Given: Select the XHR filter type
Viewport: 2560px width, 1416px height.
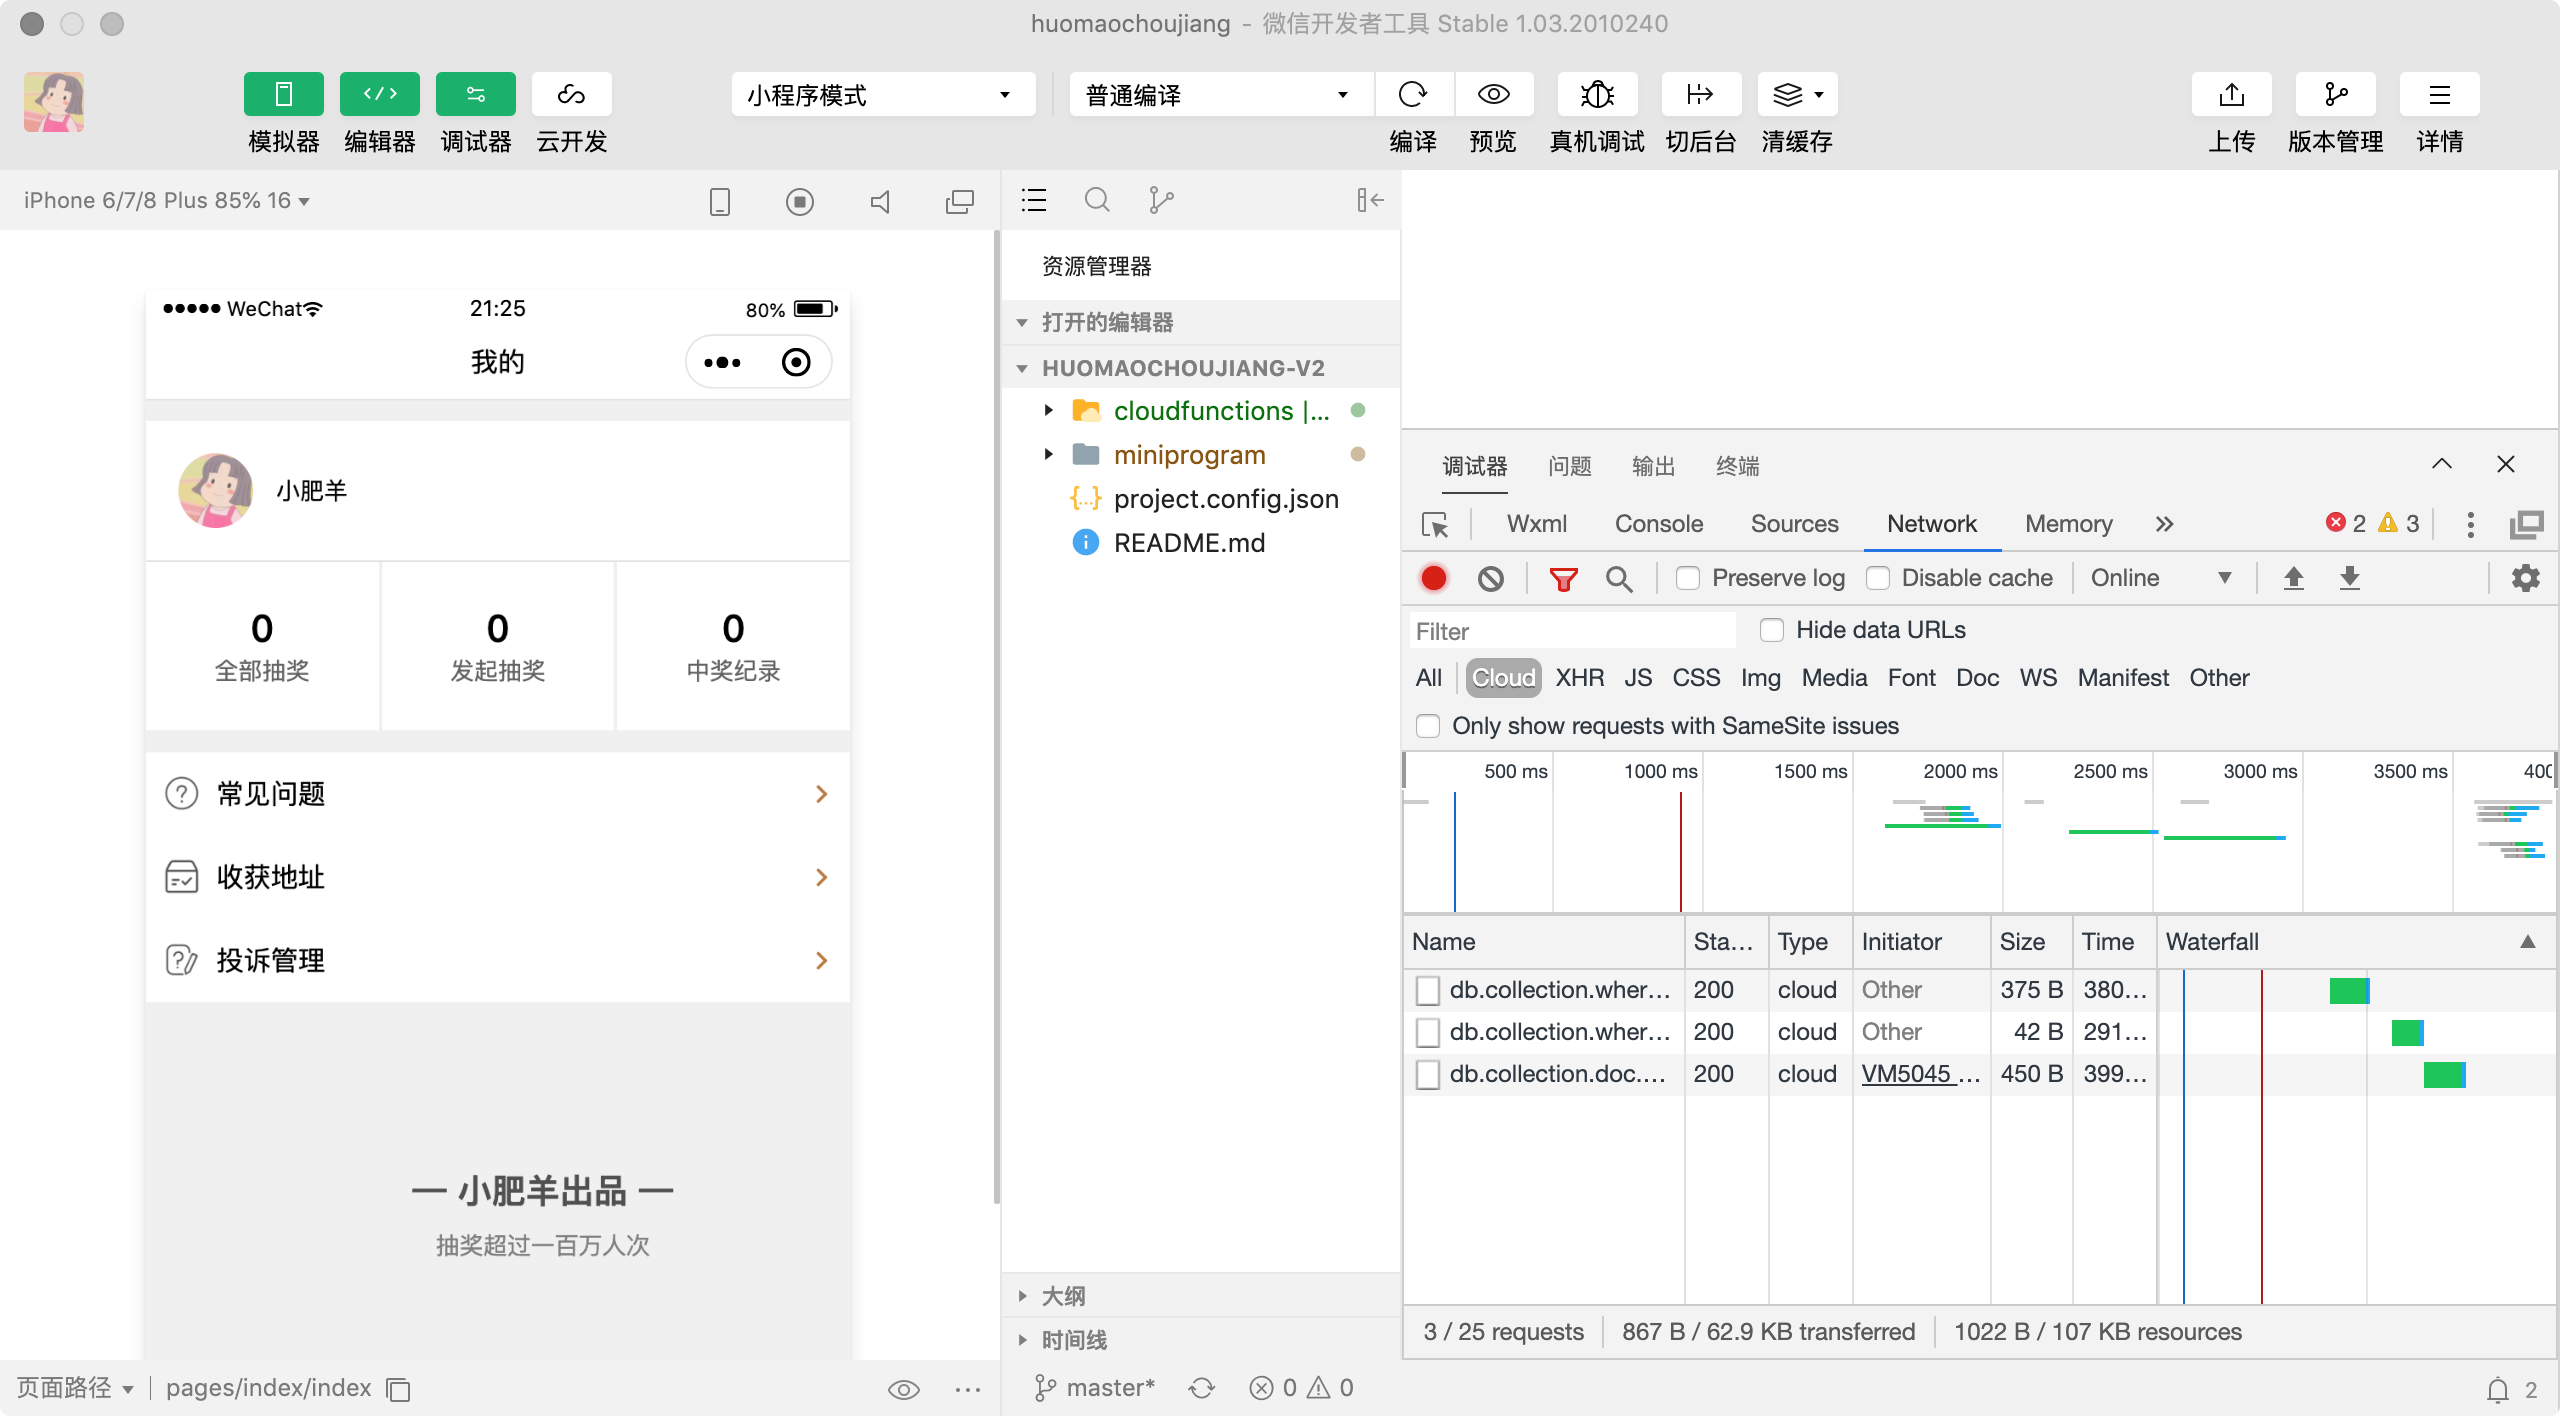Looking at the screenshot, I should pyautogui.click(x=1579, y=678).
